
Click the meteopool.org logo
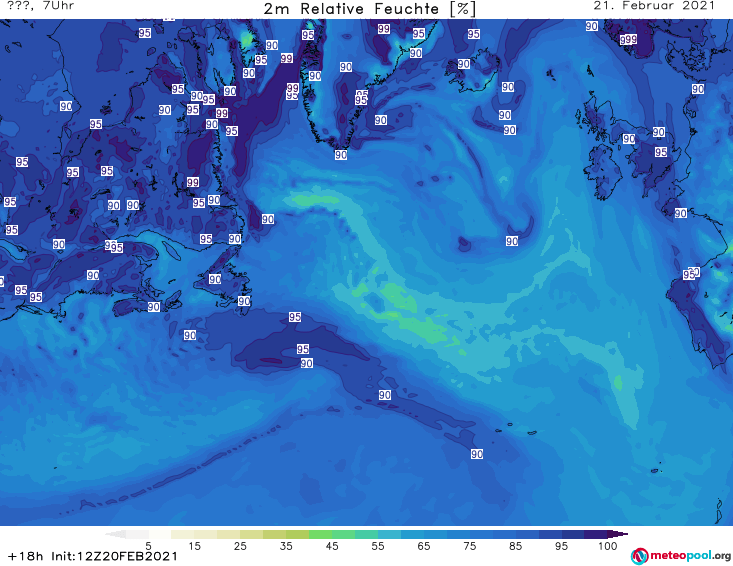681,556
